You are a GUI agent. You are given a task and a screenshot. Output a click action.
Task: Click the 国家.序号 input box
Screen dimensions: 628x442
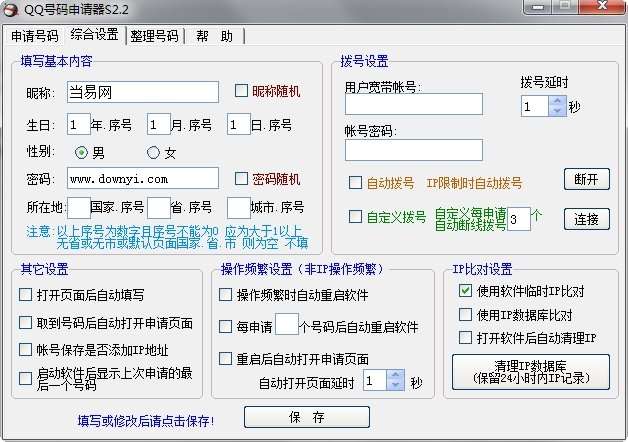click(x=78, y=208)
